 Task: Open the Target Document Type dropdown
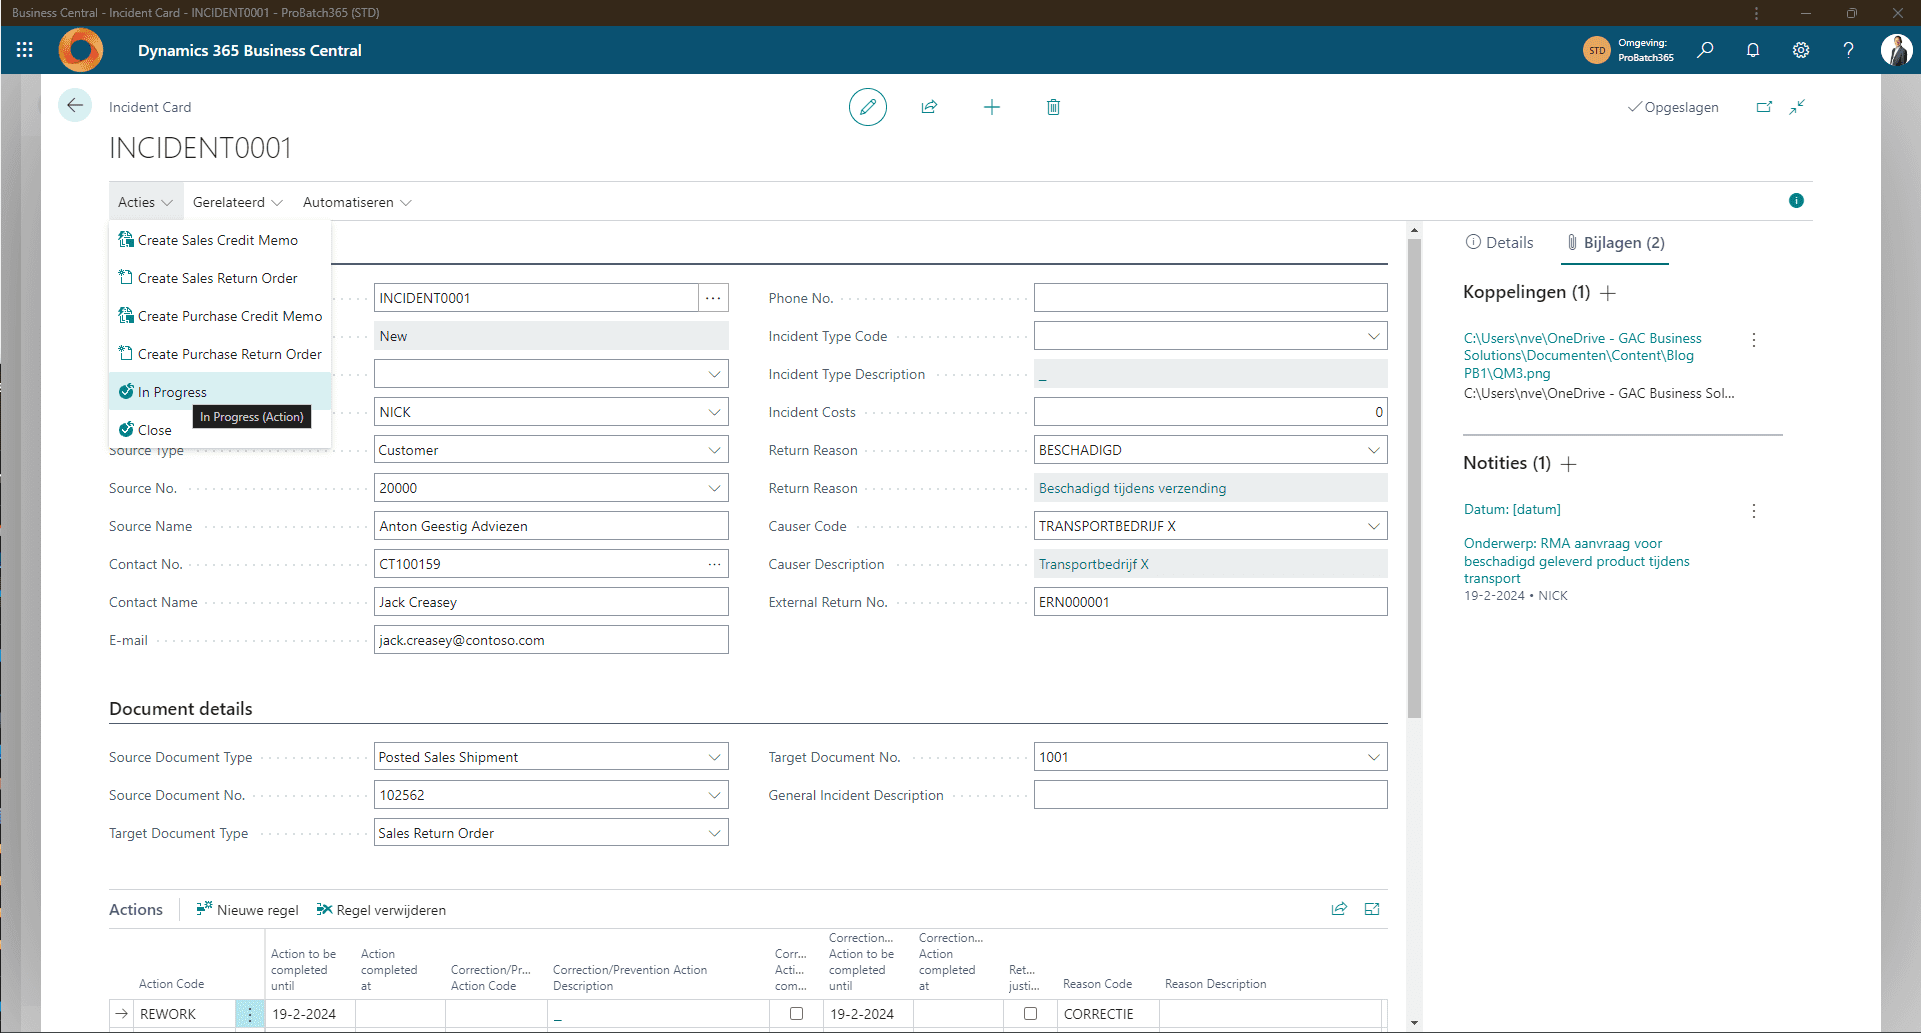tap(714, 833)
